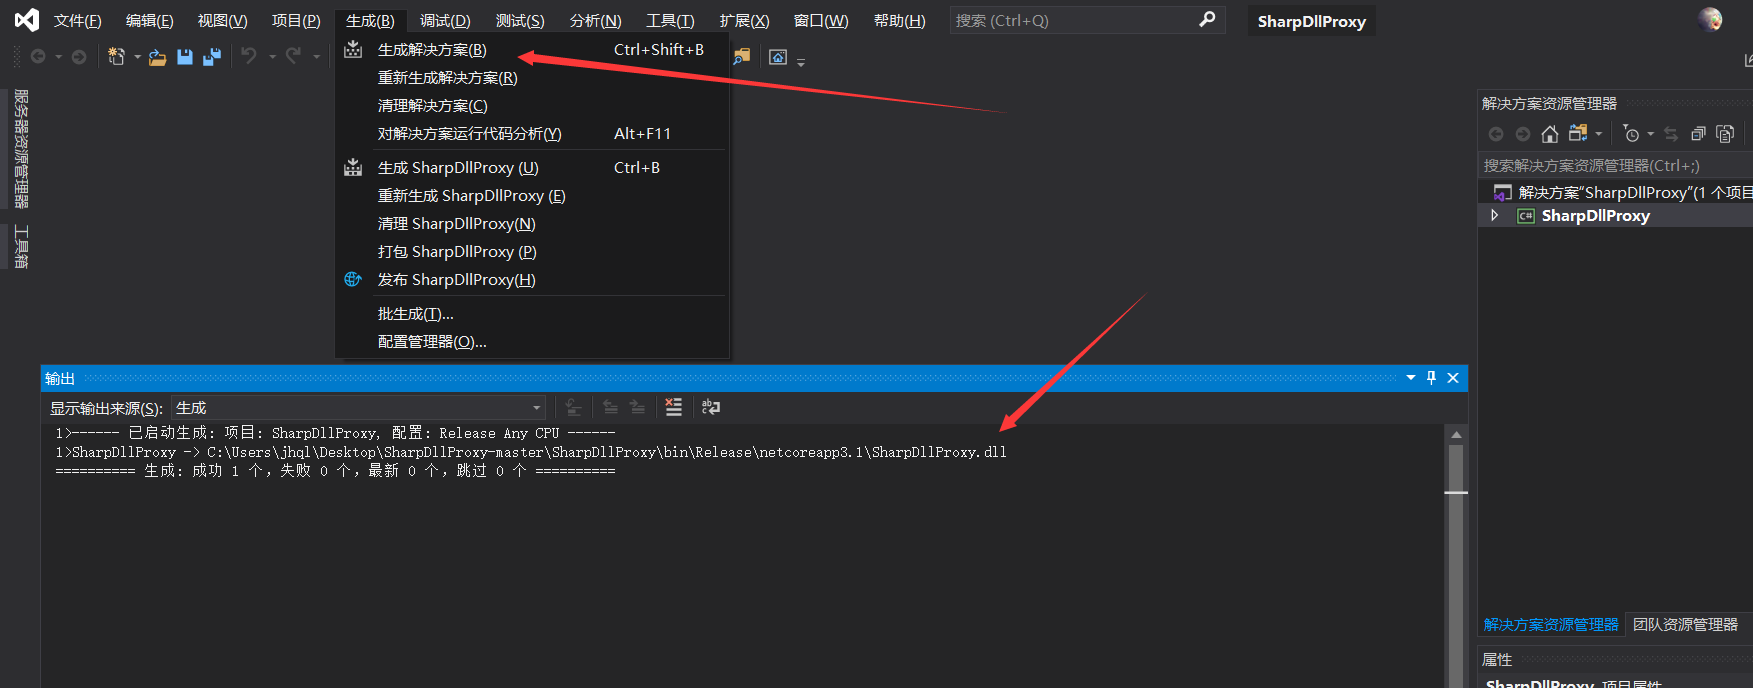The width and height of the screenshot is (1753, 688).
Task: Click the redo toolbar icon
Action: 293,57
